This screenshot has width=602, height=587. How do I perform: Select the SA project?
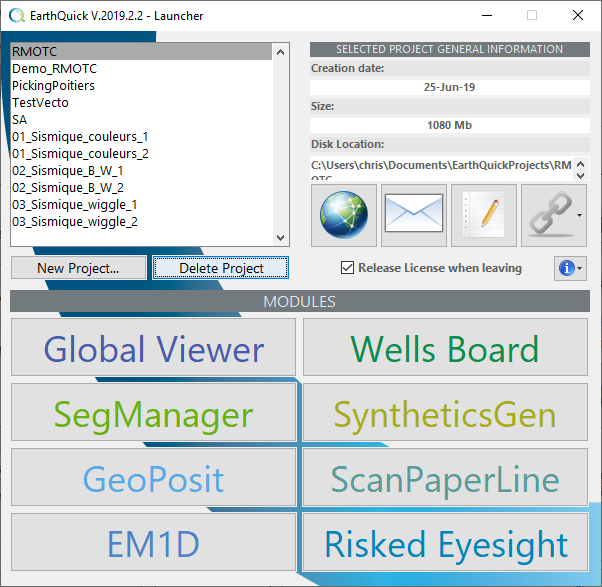[141, 120]
